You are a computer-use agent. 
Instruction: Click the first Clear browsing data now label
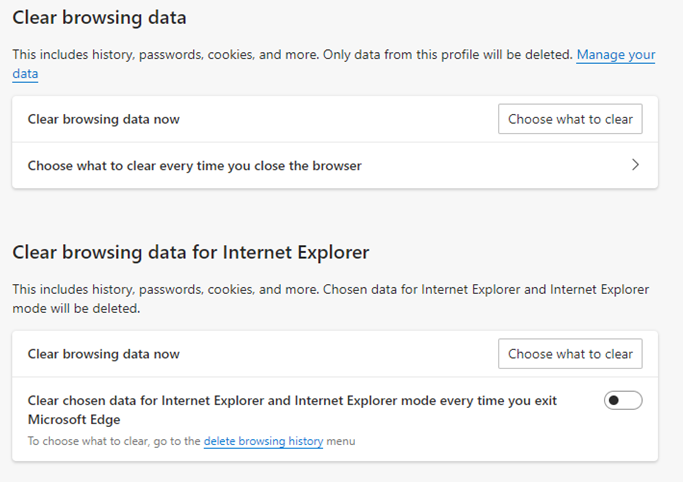coord(104,119)
